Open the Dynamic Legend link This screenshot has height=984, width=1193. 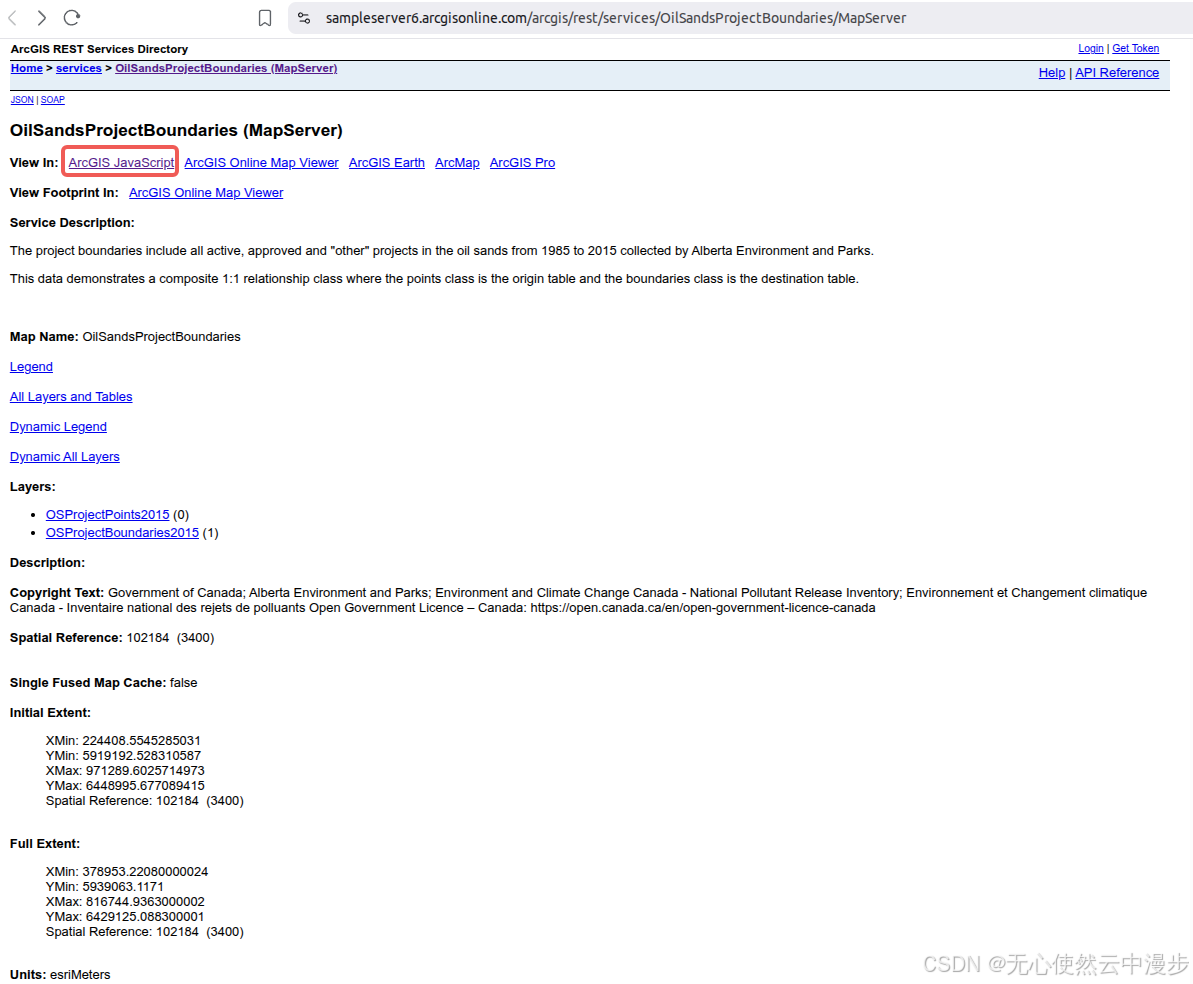point(58,427)
